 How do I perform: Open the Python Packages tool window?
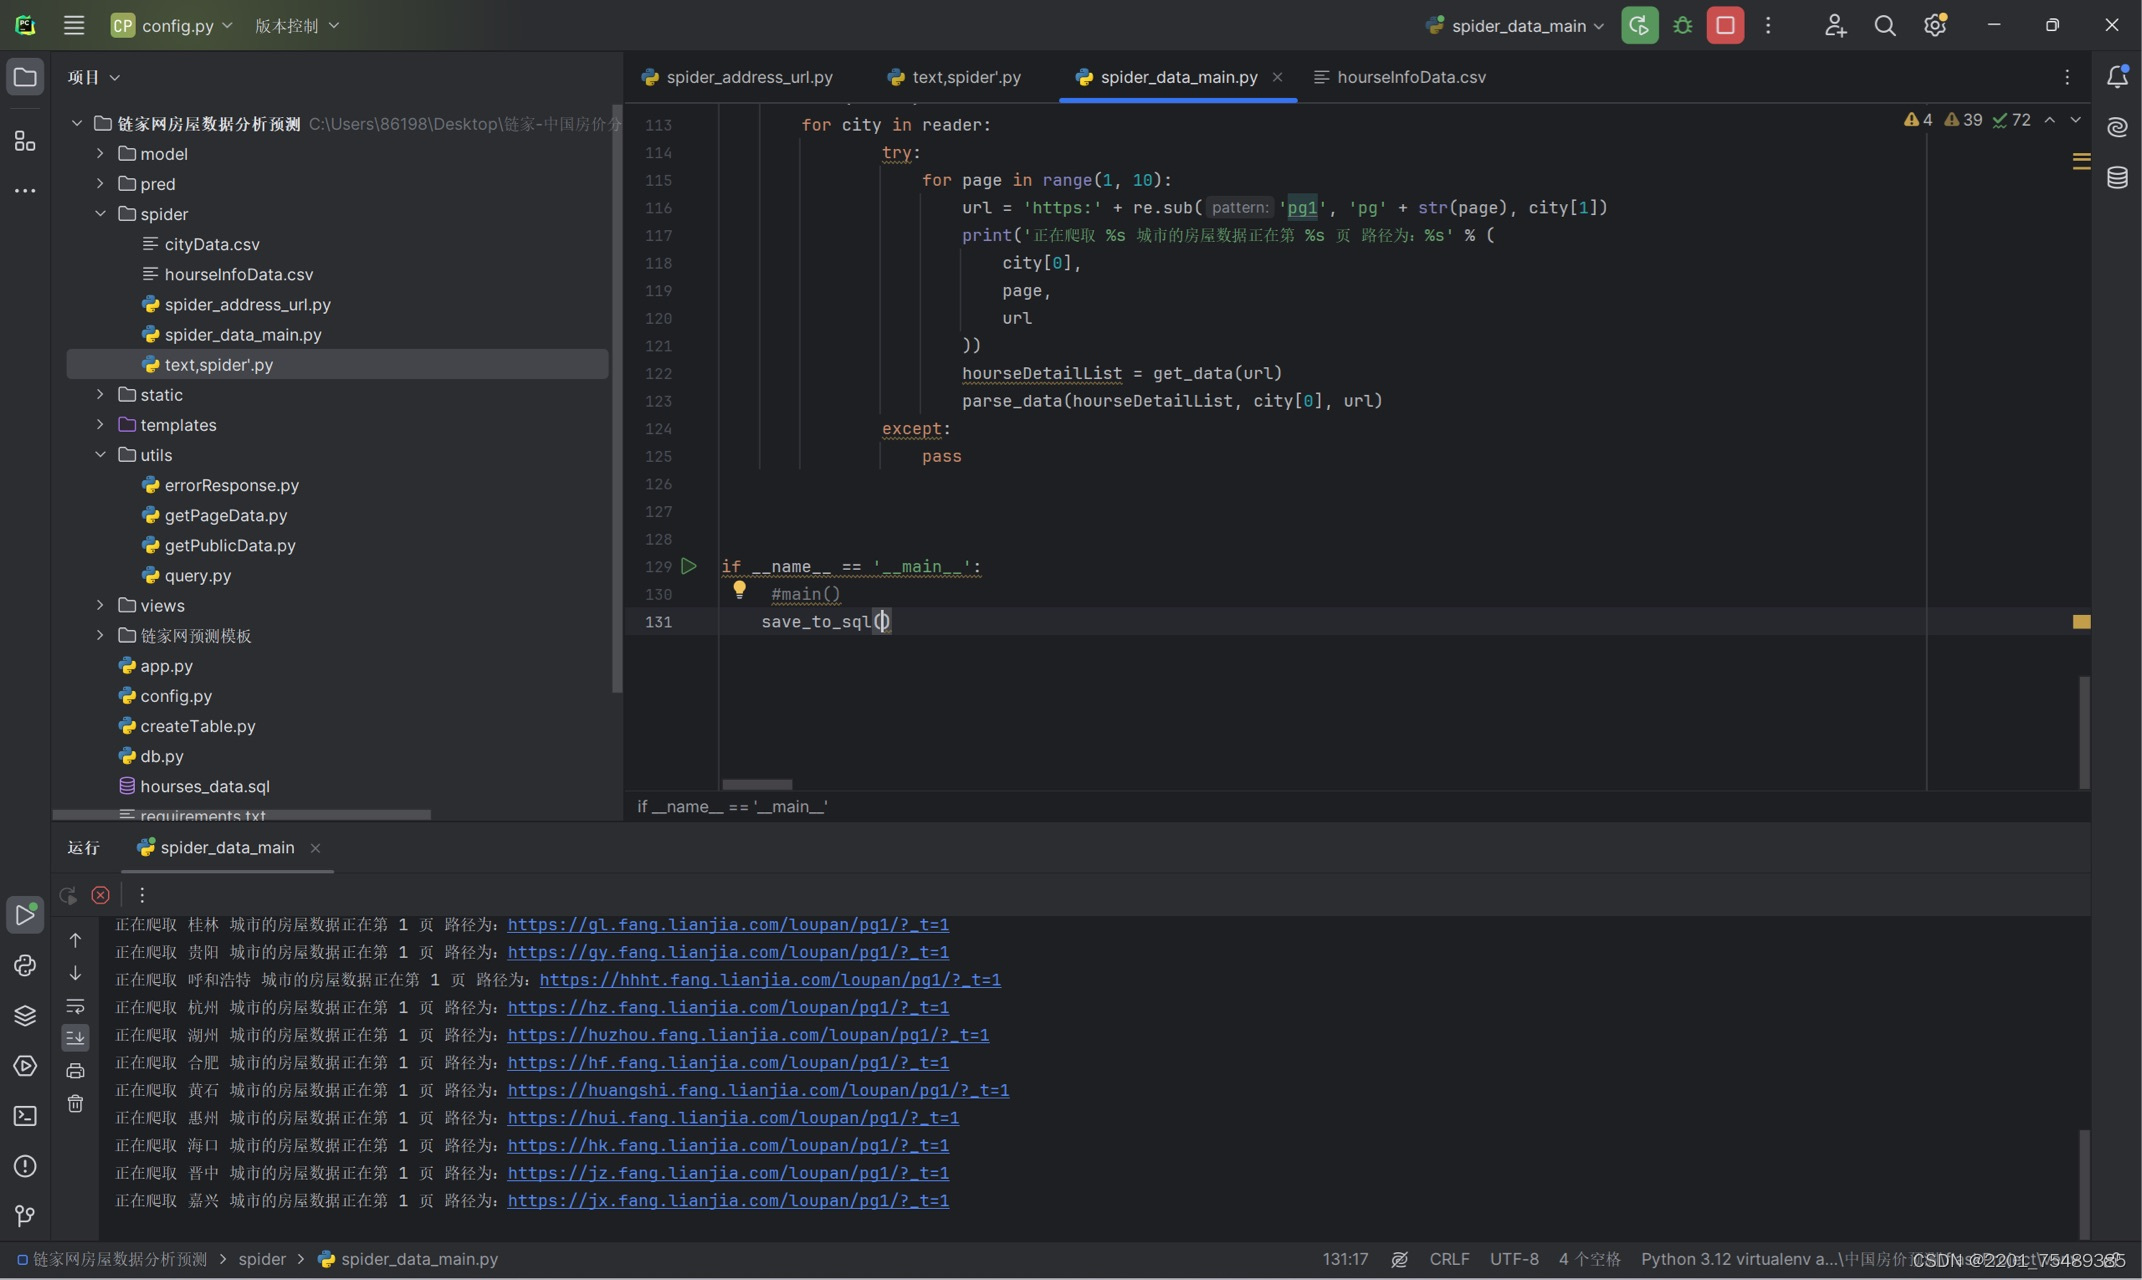coord(25,1015)
